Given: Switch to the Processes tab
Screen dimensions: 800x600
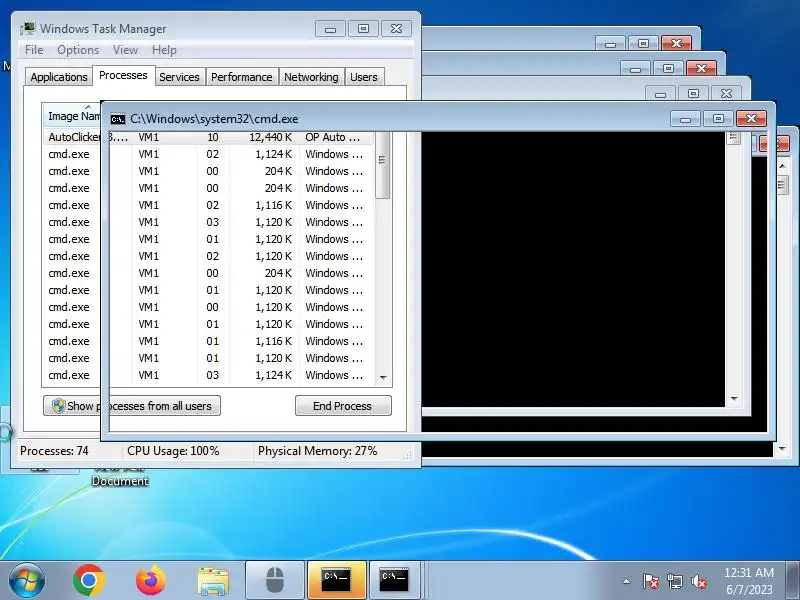Looking at the screenshot, I should pos(123,76).
